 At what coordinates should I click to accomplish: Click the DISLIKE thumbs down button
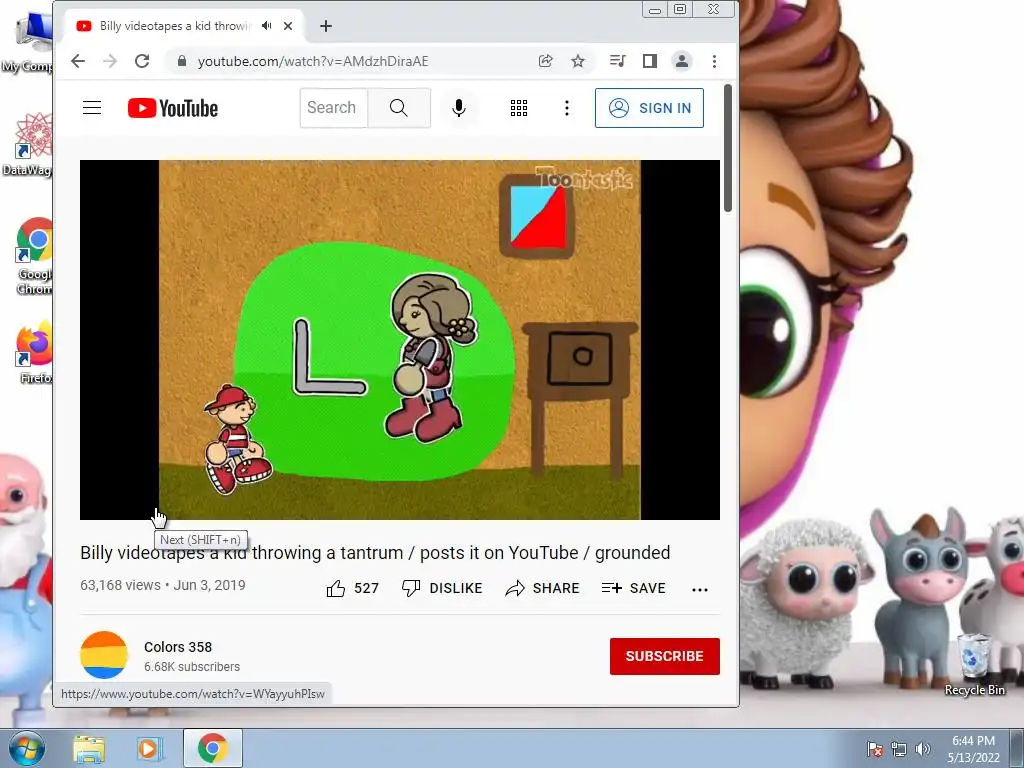point(442,588)
